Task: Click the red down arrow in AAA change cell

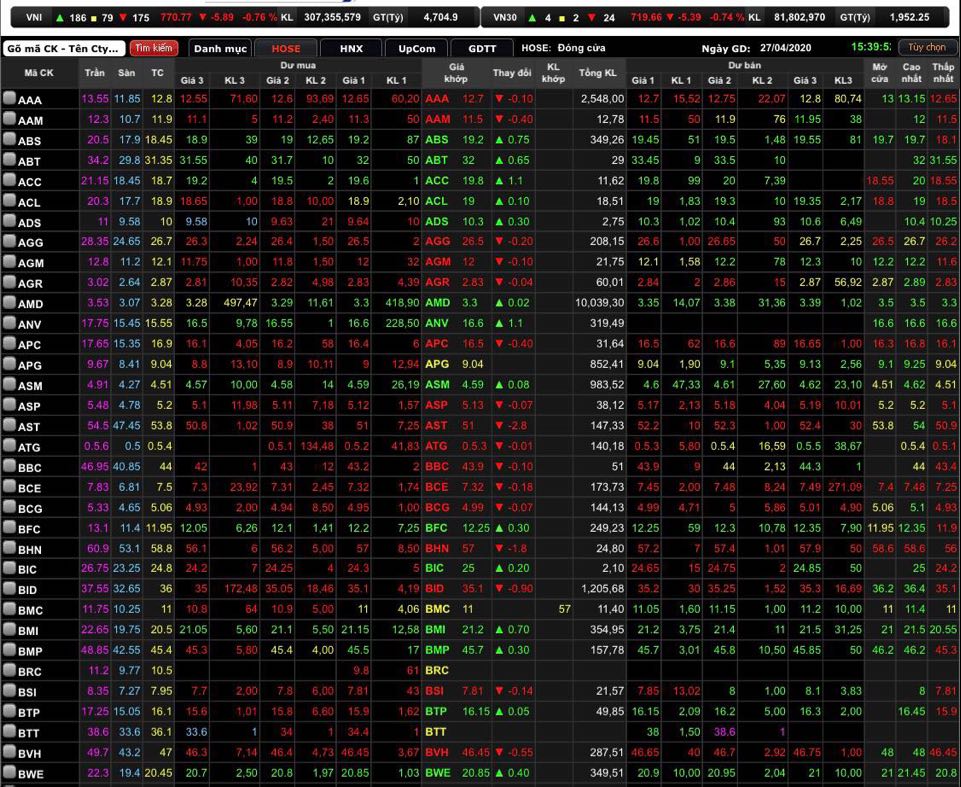Action: coord(499,99)
